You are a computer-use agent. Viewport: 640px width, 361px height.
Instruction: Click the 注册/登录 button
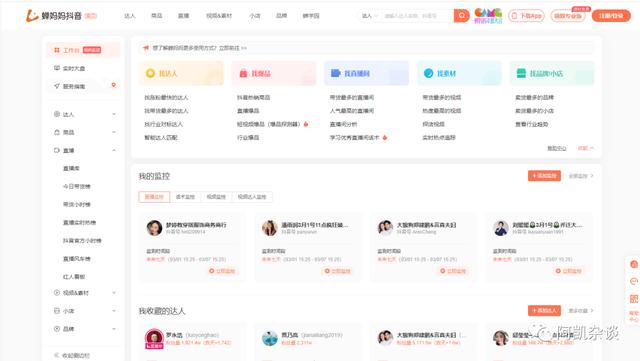click(611, 16)
